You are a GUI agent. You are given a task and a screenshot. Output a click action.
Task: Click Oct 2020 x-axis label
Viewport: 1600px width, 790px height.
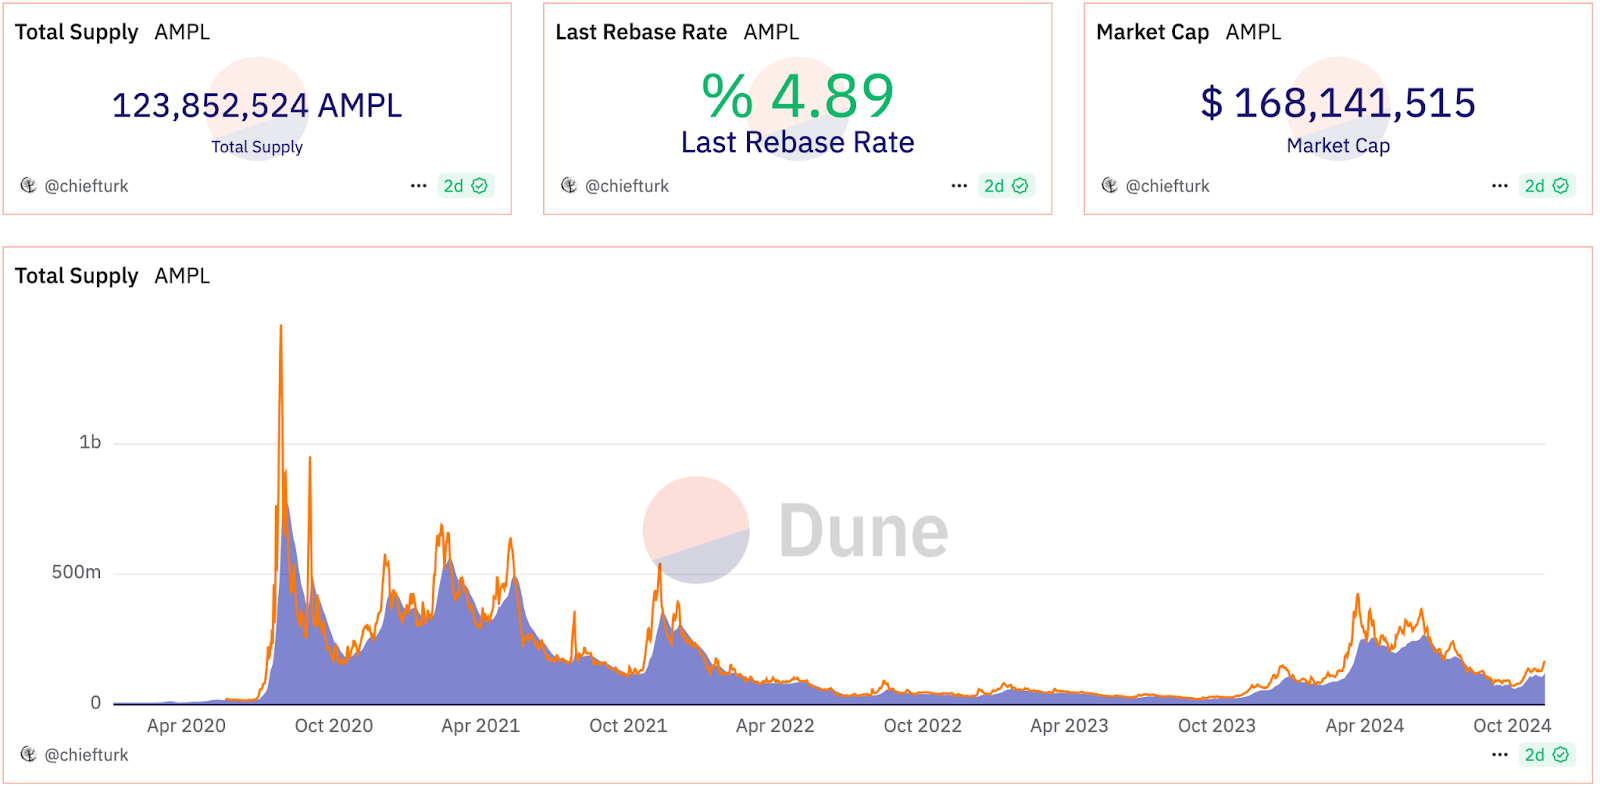coord(334,726)
